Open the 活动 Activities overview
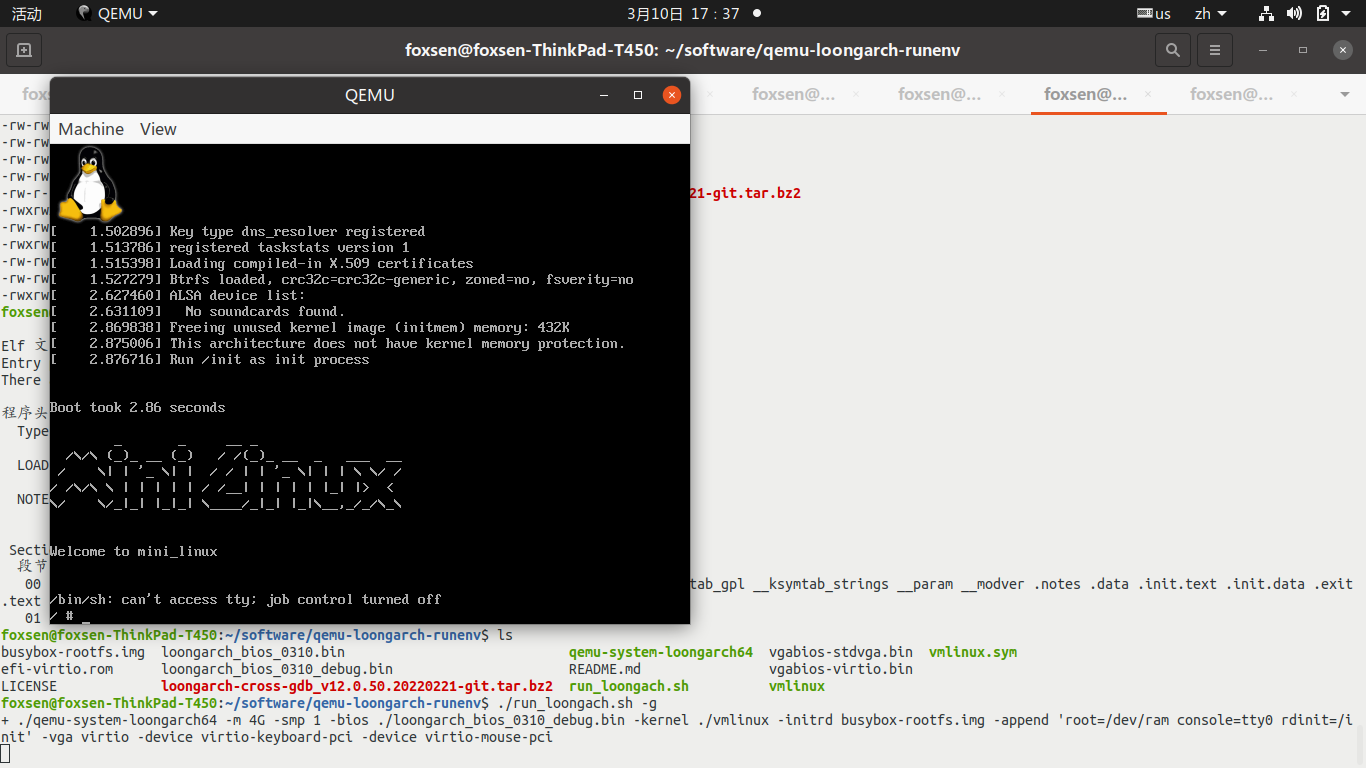This screenshot has width=1366, height=768. [27, 14]
